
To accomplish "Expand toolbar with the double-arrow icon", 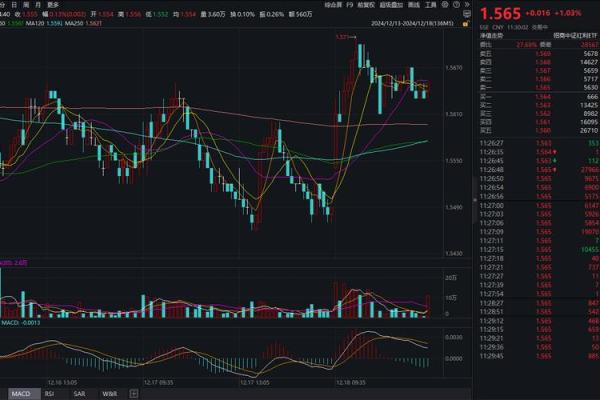I will point(467,5).
